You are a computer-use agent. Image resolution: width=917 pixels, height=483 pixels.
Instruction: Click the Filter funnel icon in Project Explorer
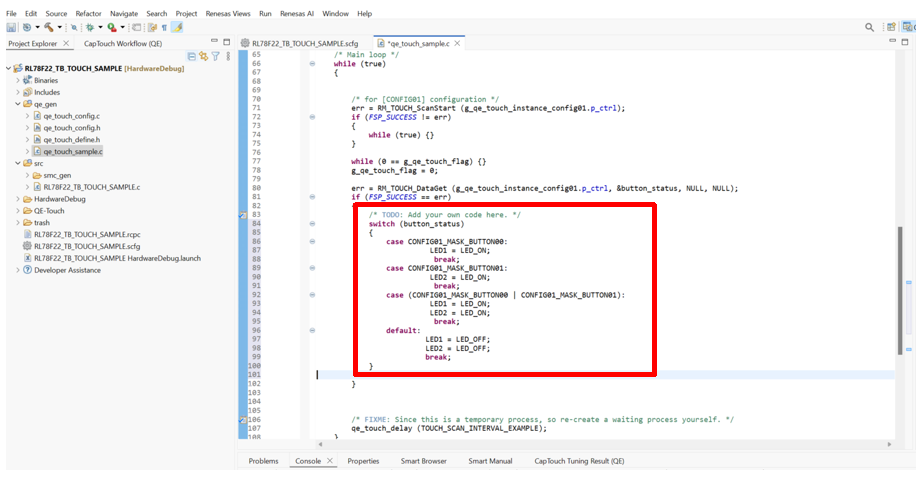215,57
